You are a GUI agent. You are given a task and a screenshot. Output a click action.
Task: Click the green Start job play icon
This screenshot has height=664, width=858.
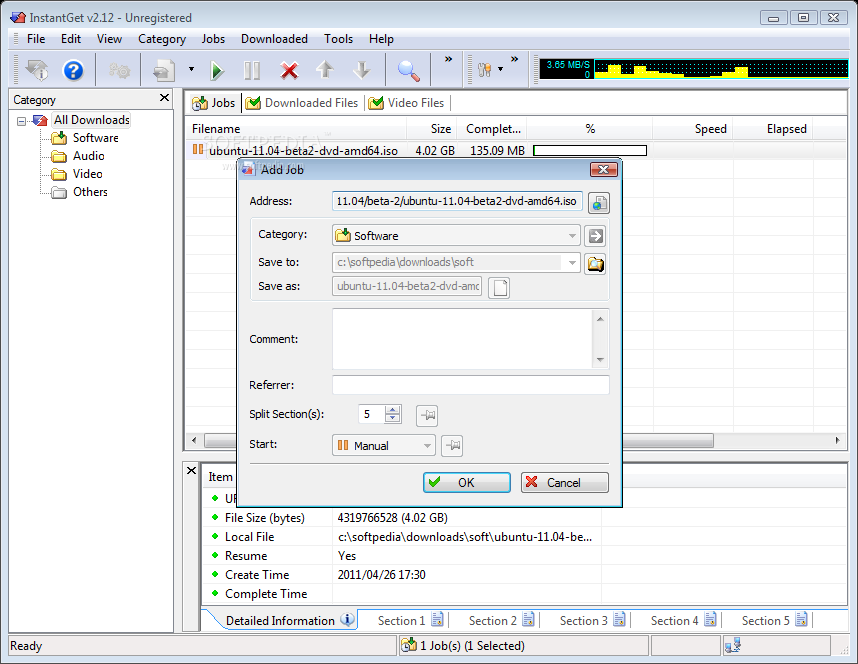[217, 71]
